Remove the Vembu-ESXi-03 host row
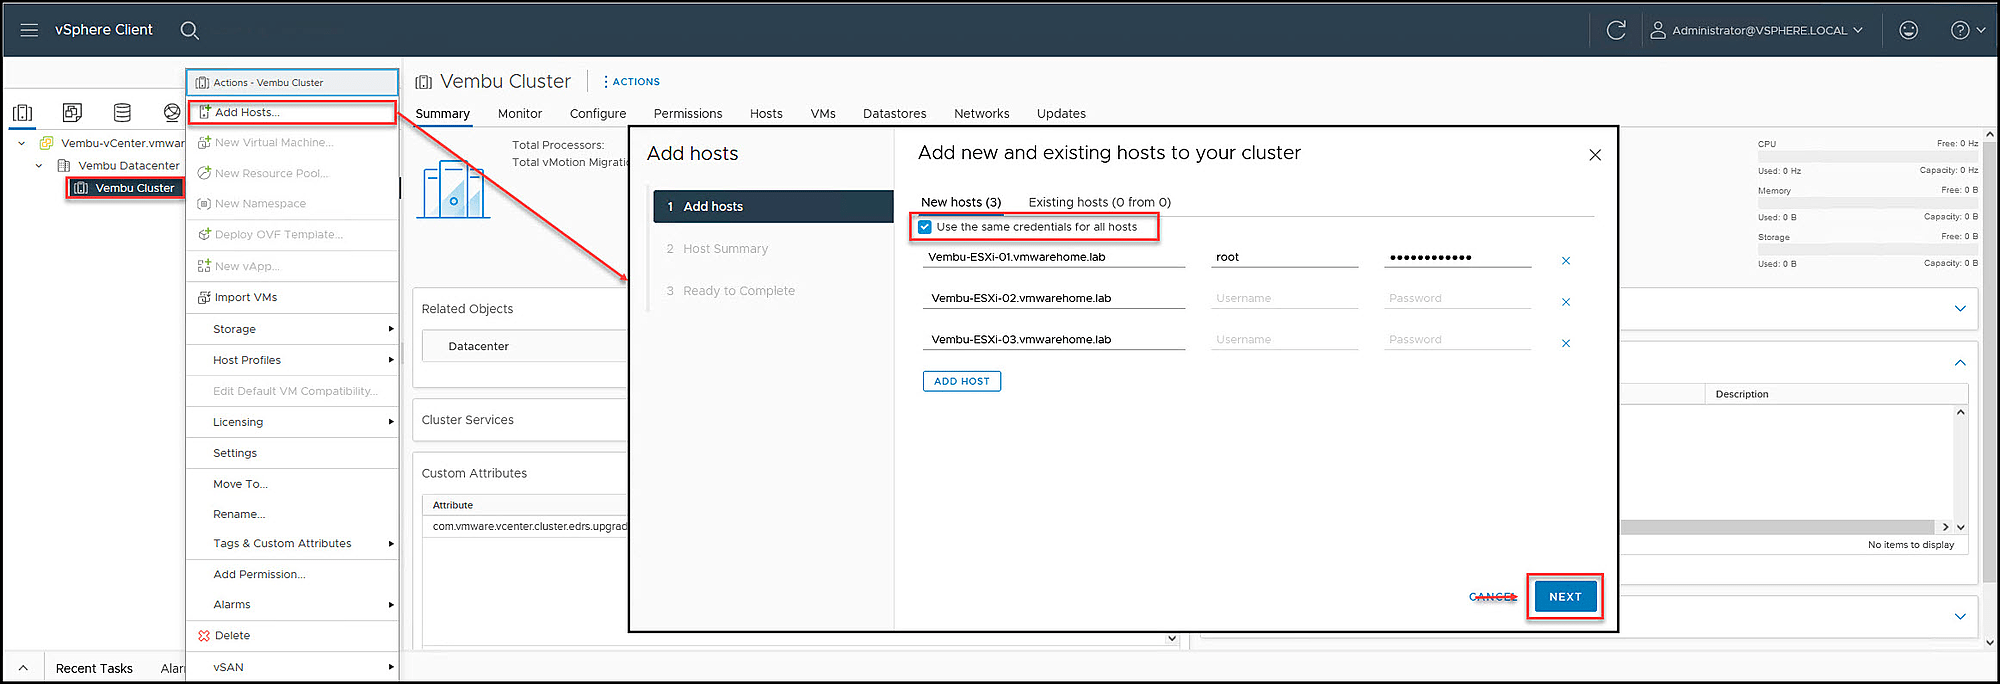2000x684 pixels. click(x=1566, y=343)
